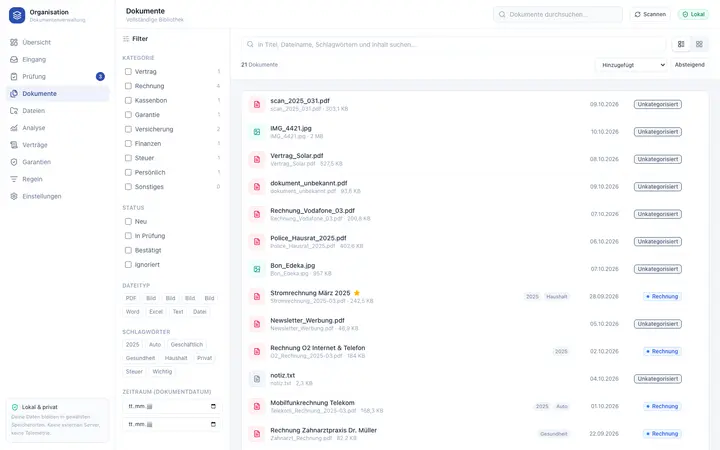Screen dimensions: 720x450
Task: Open calendar picker of second date field
Action: (x=213, y=424)
